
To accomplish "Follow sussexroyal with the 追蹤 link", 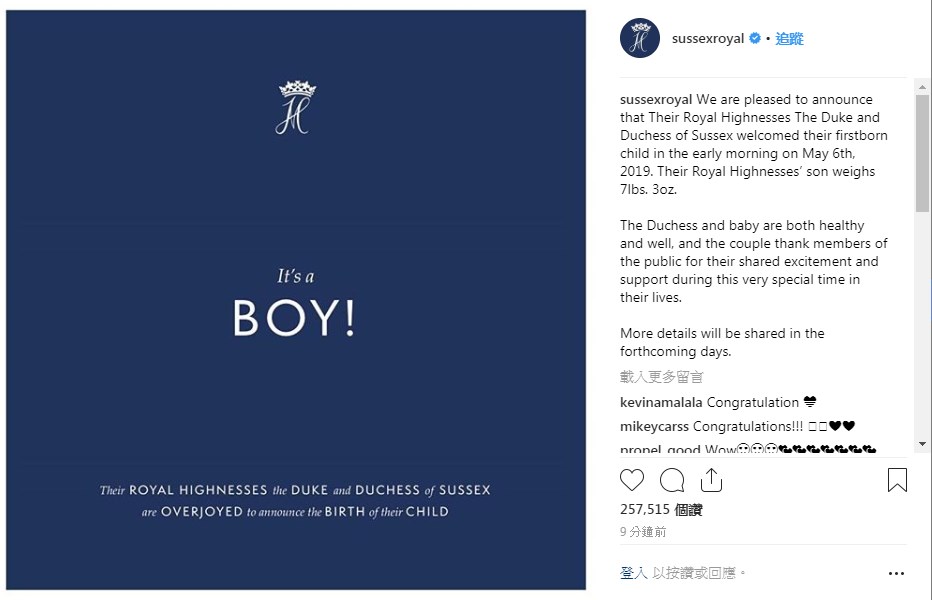I will [x=789, y=39].
